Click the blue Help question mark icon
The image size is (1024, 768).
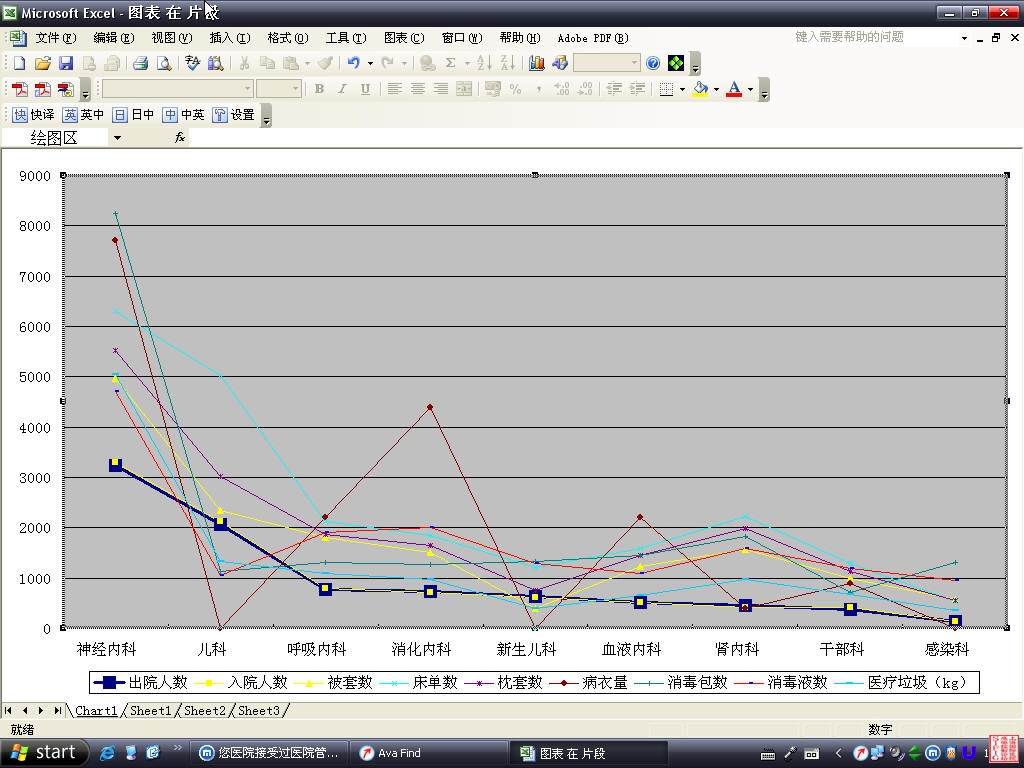pos(653,63)
